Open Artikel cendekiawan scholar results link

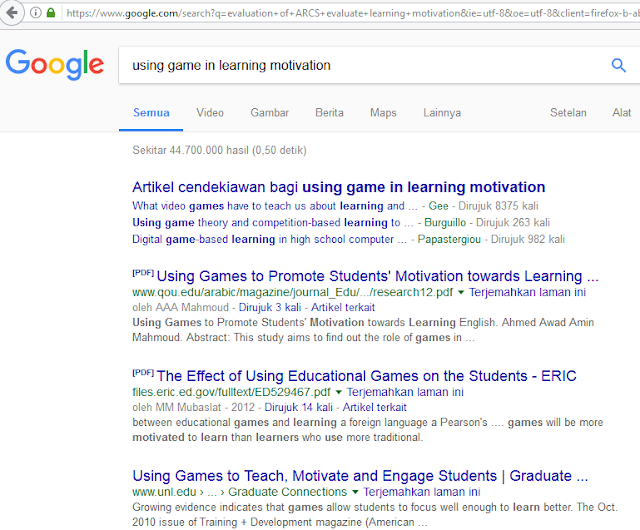[339, 187]
